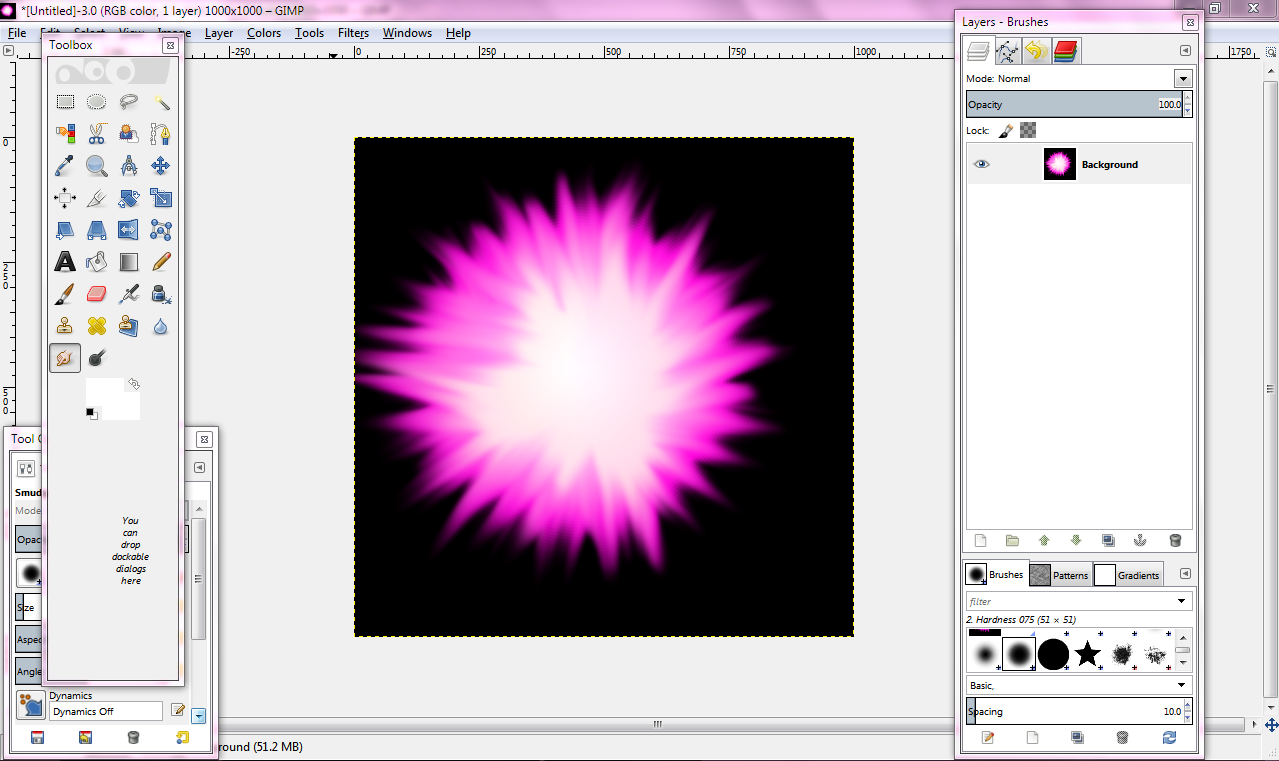Delete layer using trash icon in Layers
The image size is (1279, 761).
tap(1175, 541)
